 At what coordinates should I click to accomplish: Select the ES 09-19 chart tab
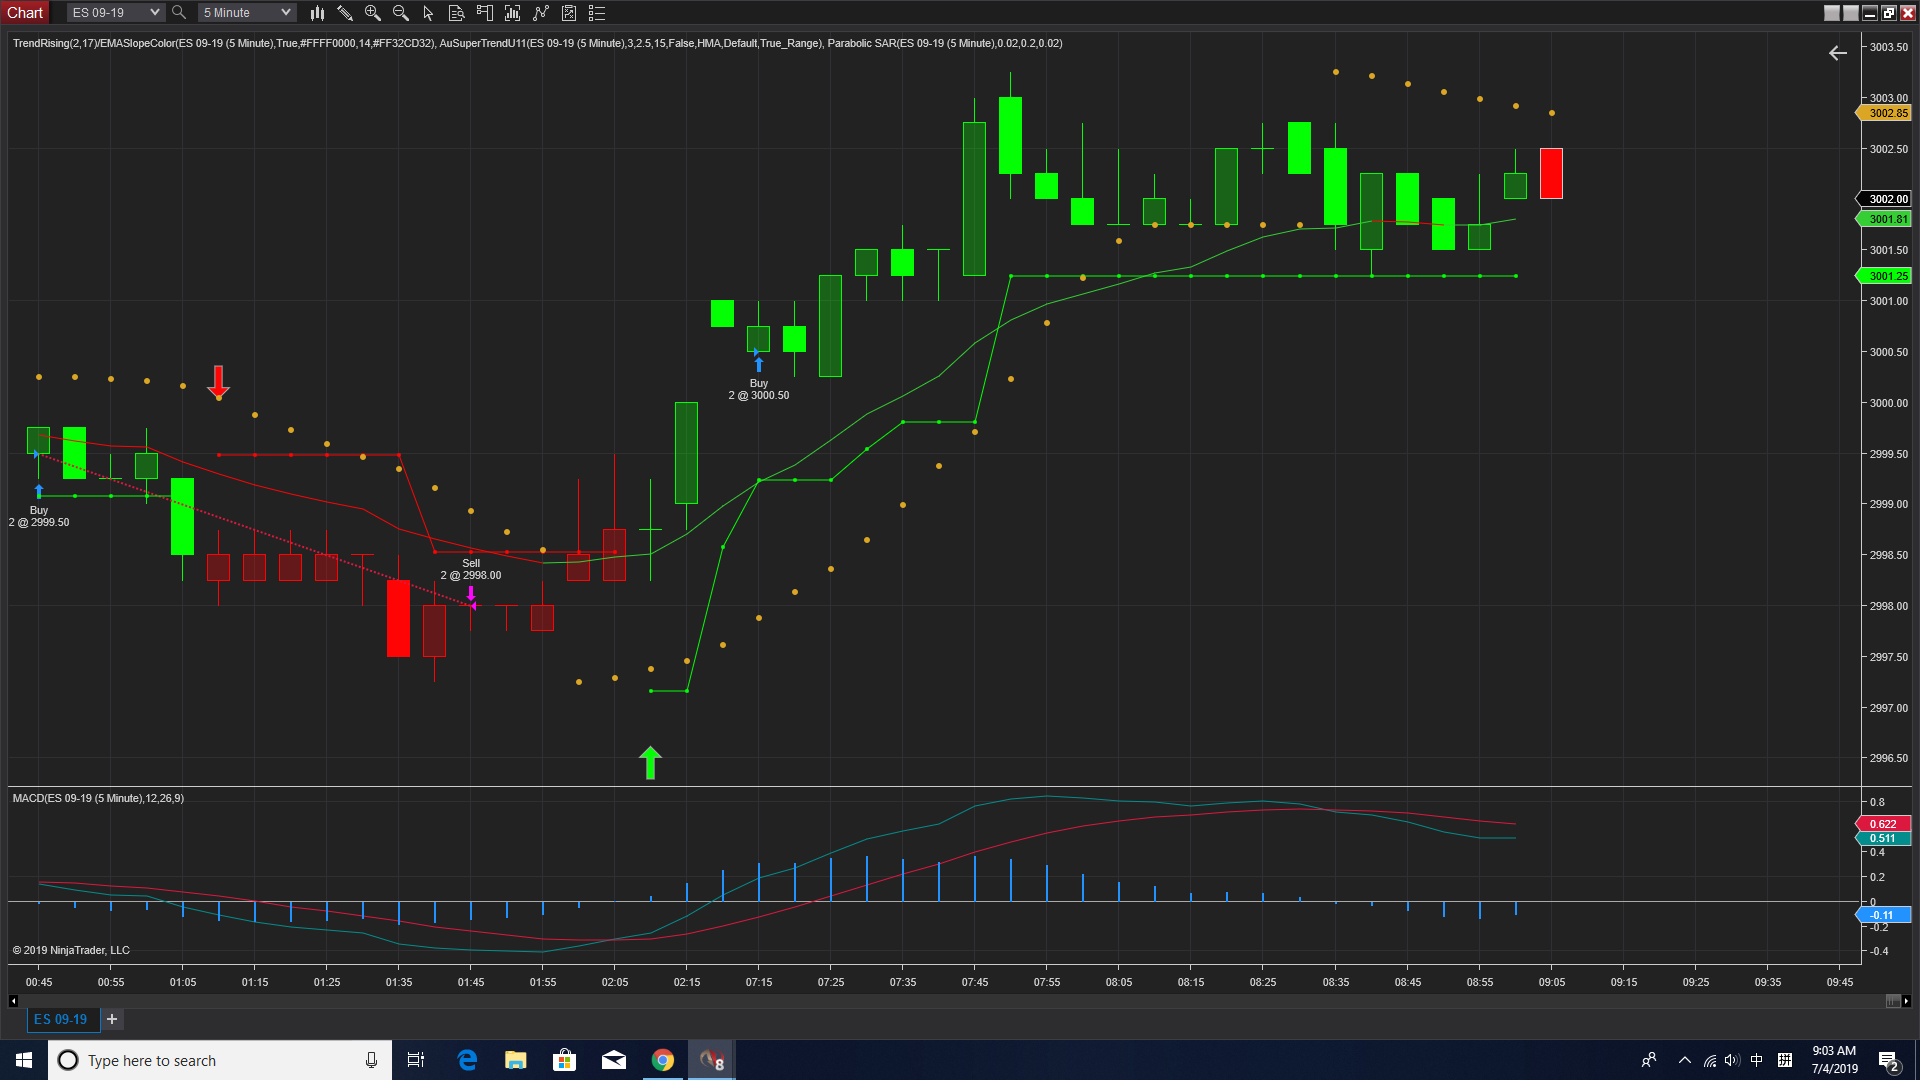click(60, 1019)
